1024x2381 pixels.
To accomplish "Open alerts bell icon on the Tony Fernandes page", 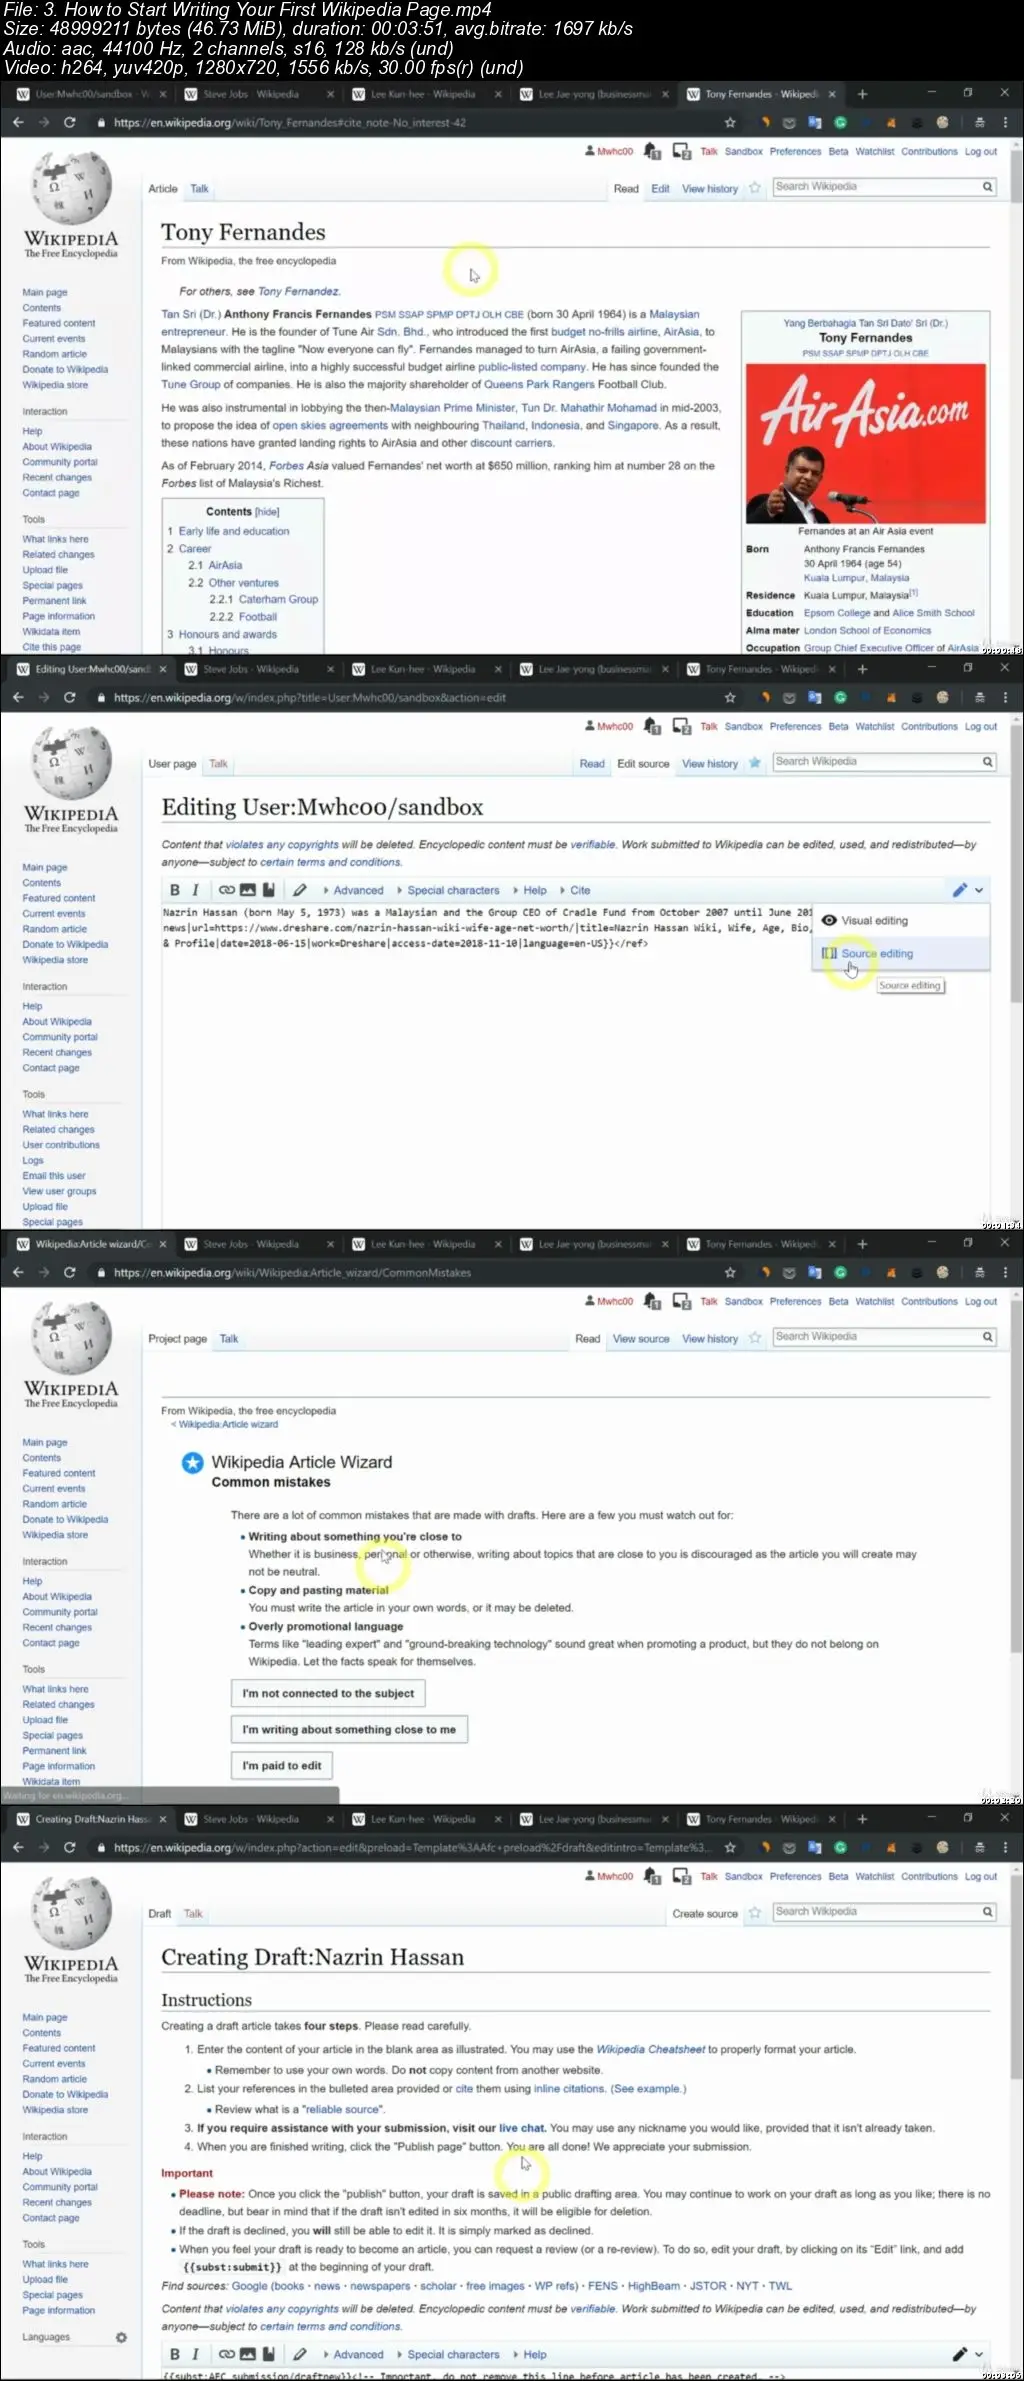I will point(652,151).
